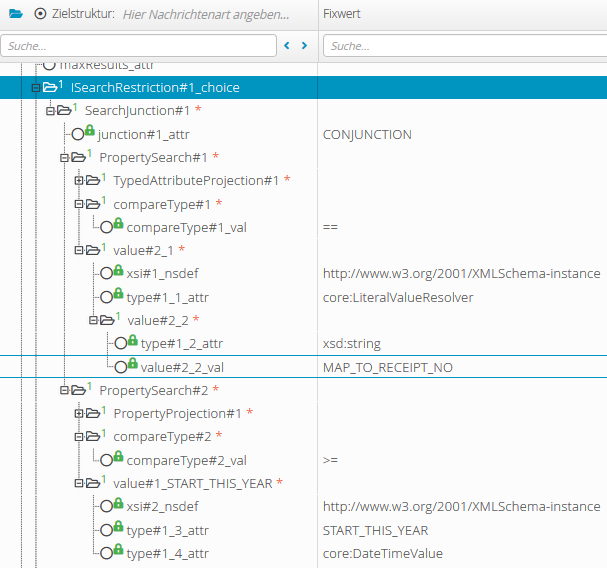Collapse the SearchJunction#1 tree node

point(50,111)
